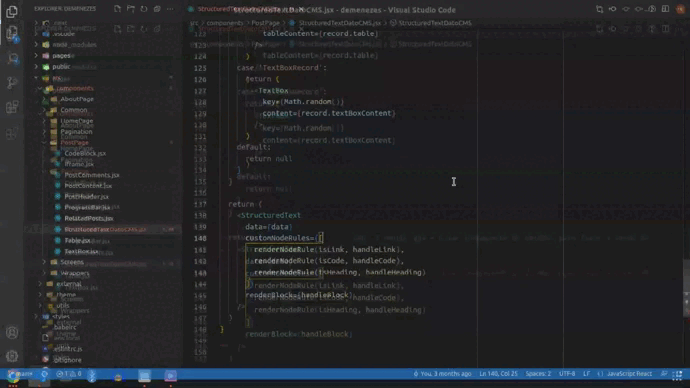The image size is (690, 388).
Task: Click git blame 'You, 3 months ago'
Action: coord(442,373)
